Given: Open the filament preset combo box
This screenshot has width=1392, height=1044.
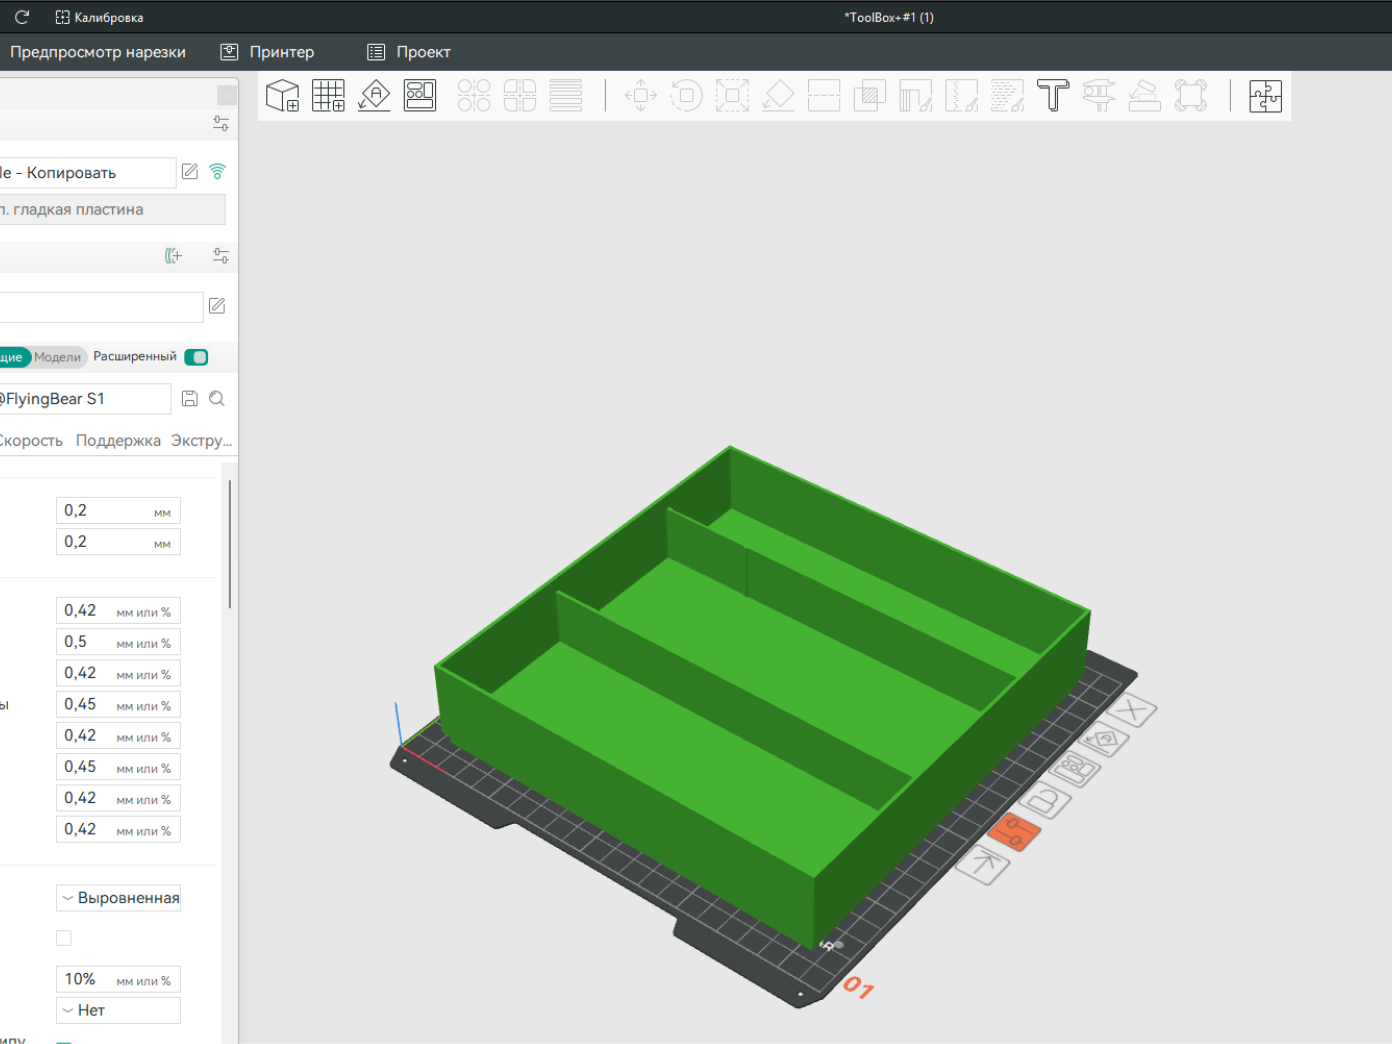Looking at the screenshot, I should pyautogui.click(x=101, y=307).
